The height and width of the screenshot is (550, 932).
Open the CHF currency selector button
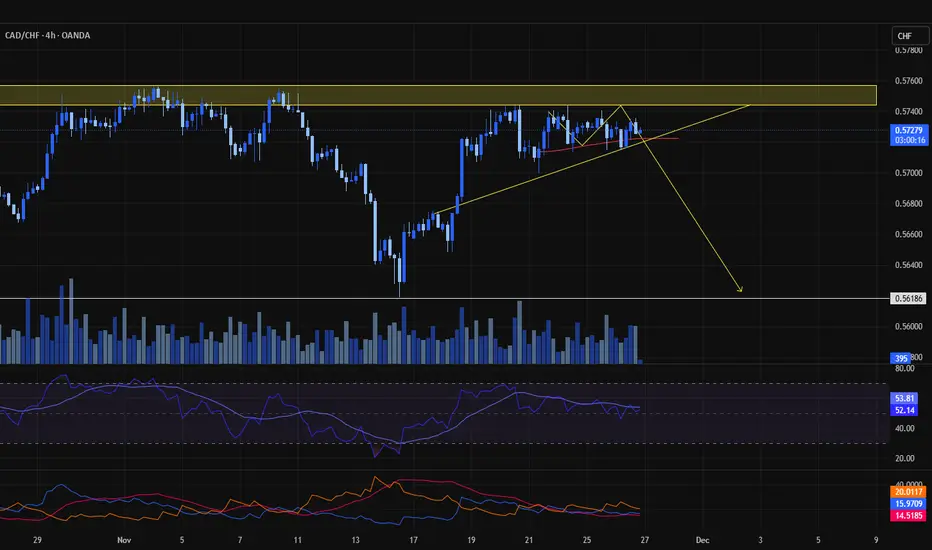(909, 36)
